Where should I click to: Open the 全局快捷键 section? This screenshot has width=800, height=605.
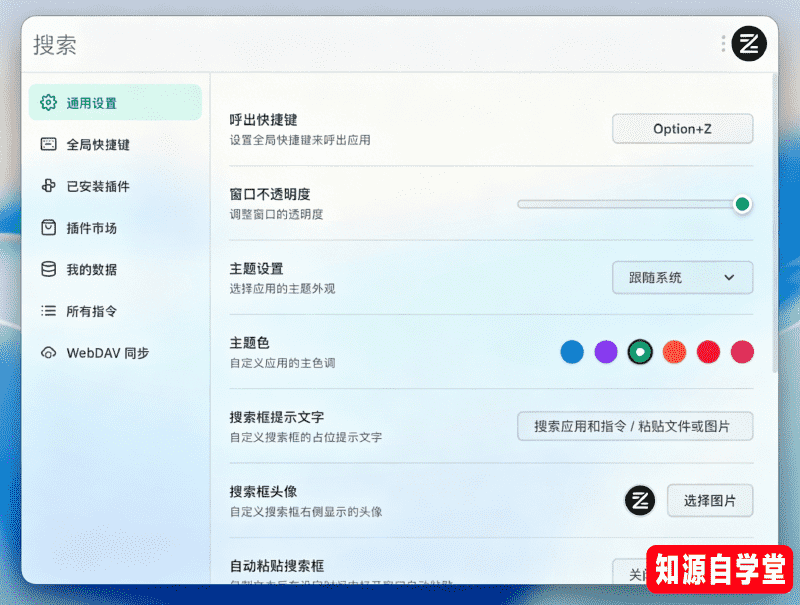(115, 144)
